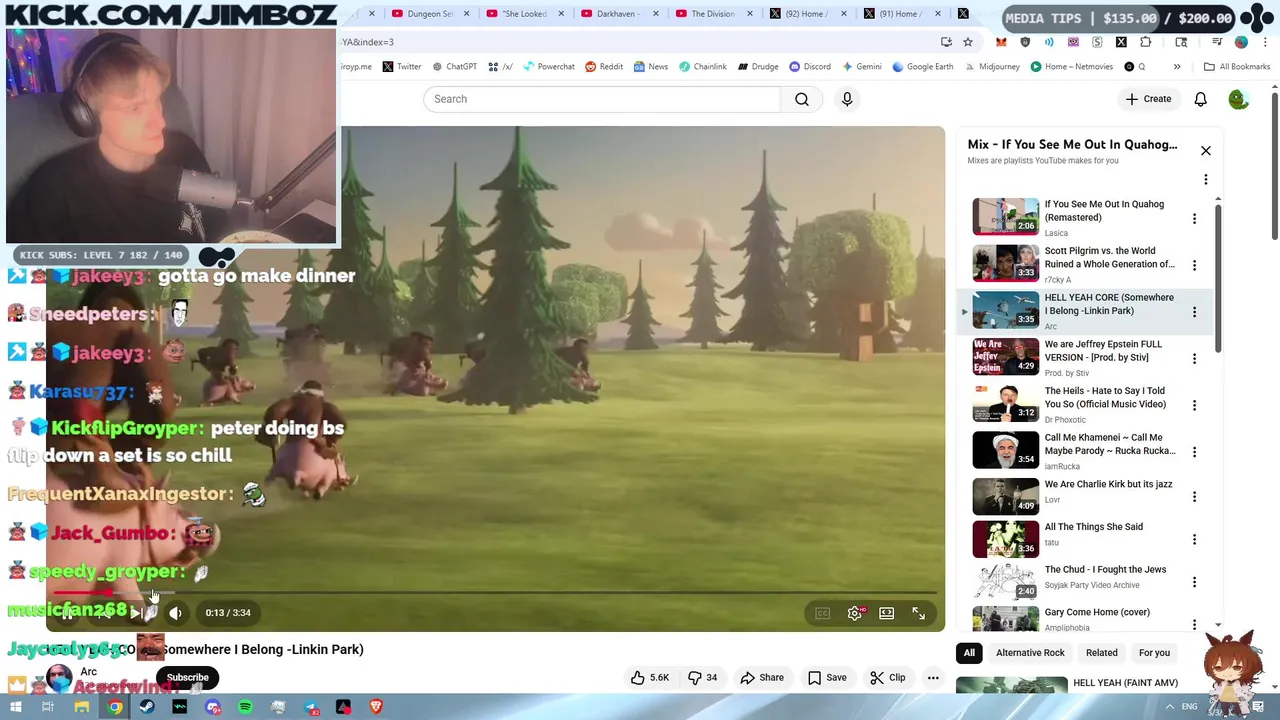Open the All Bookmarks folder
This screenshot has width=1280, height=720.
[1237, 67]
